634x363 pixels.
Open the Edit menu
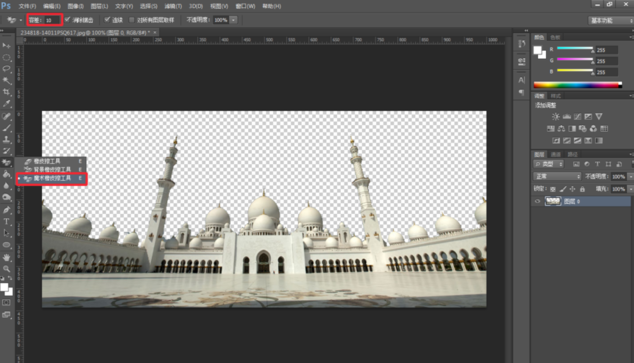[52, 6]
